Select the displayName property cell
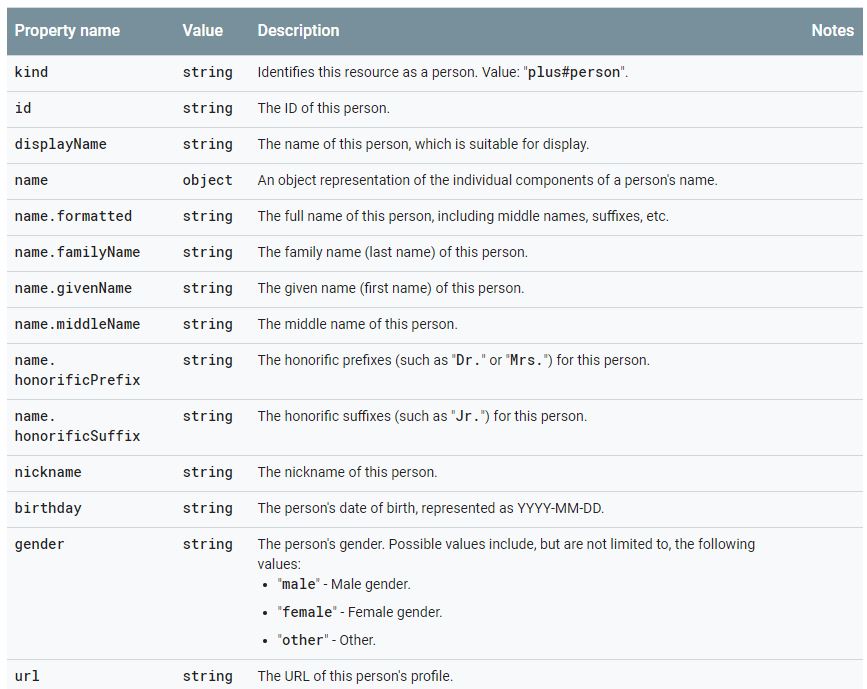This screenshot has width=867, height=689. click(x=60, y=144)
